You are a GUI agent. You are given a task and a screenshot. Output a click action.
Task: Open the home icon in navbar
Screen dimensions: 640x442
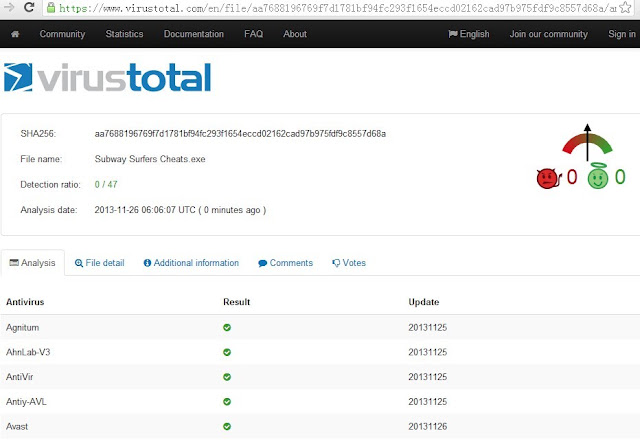(15, 34)
